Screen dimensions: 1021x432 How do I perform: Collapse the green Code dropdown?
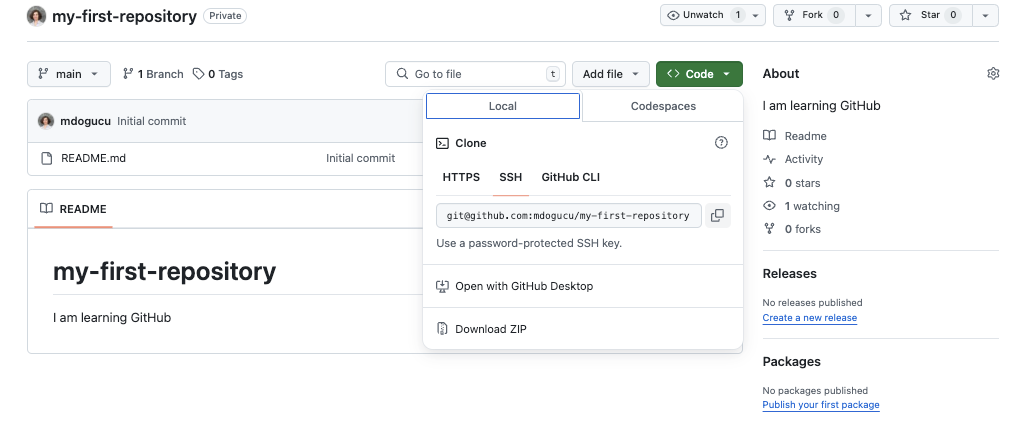(699, 74)
